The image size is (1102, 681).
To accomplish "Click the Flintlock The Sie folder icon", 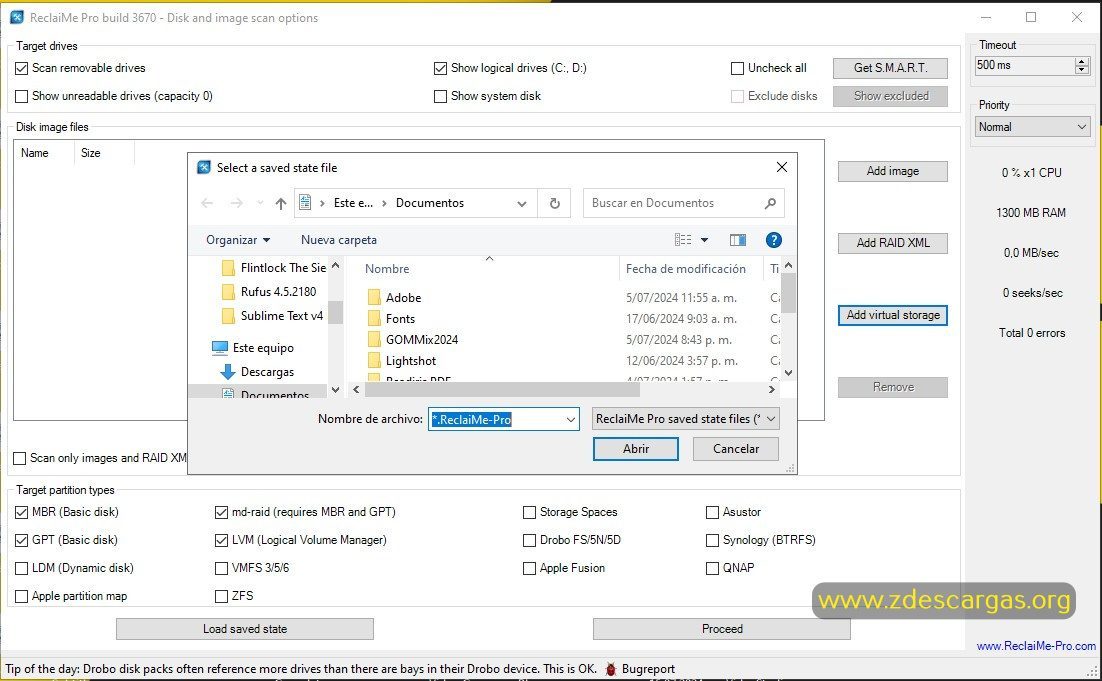I will [x=228, y=268].
